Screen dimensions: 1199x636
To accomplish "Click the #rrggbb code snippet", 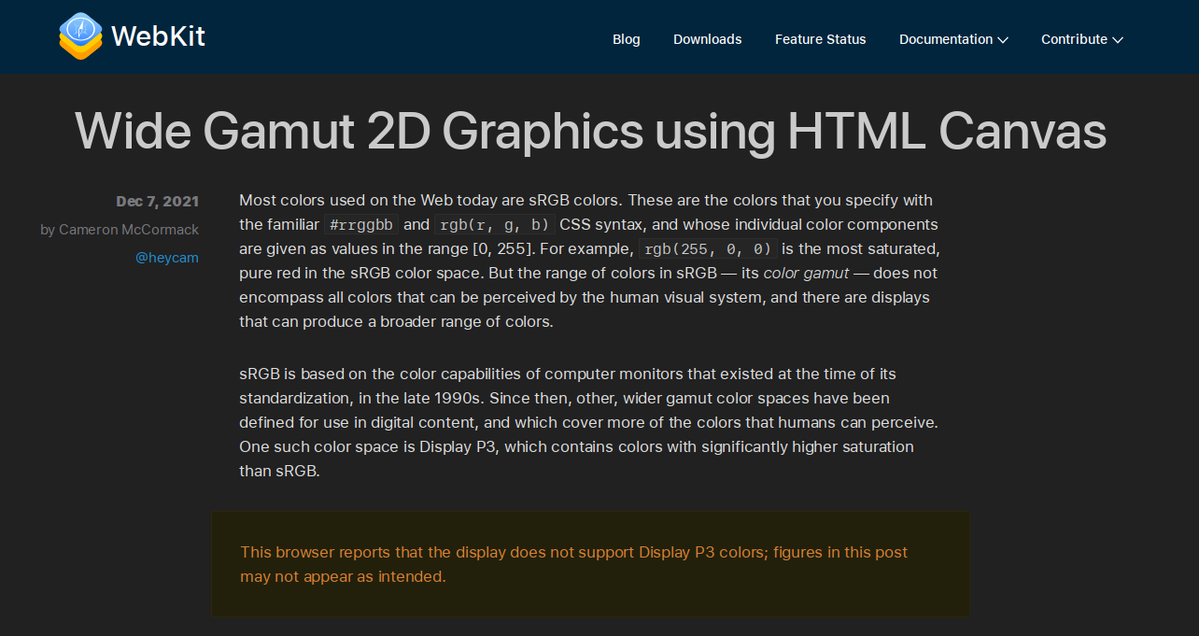I will 362,225.
